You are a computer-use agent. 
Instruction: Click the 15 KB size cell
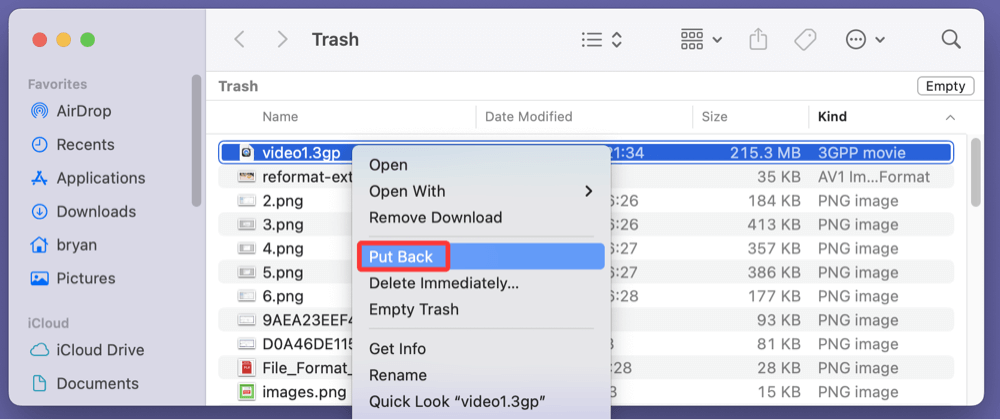(780, 392)
